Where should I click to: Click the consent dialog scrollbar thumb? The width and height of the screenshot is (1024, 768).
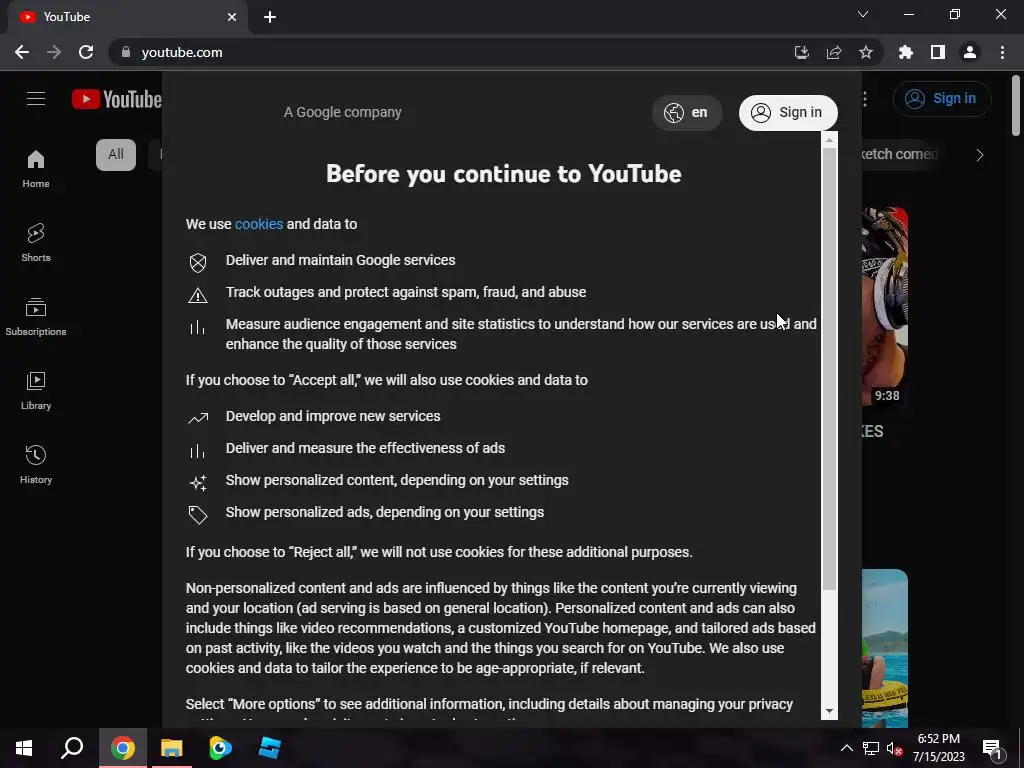829,369
